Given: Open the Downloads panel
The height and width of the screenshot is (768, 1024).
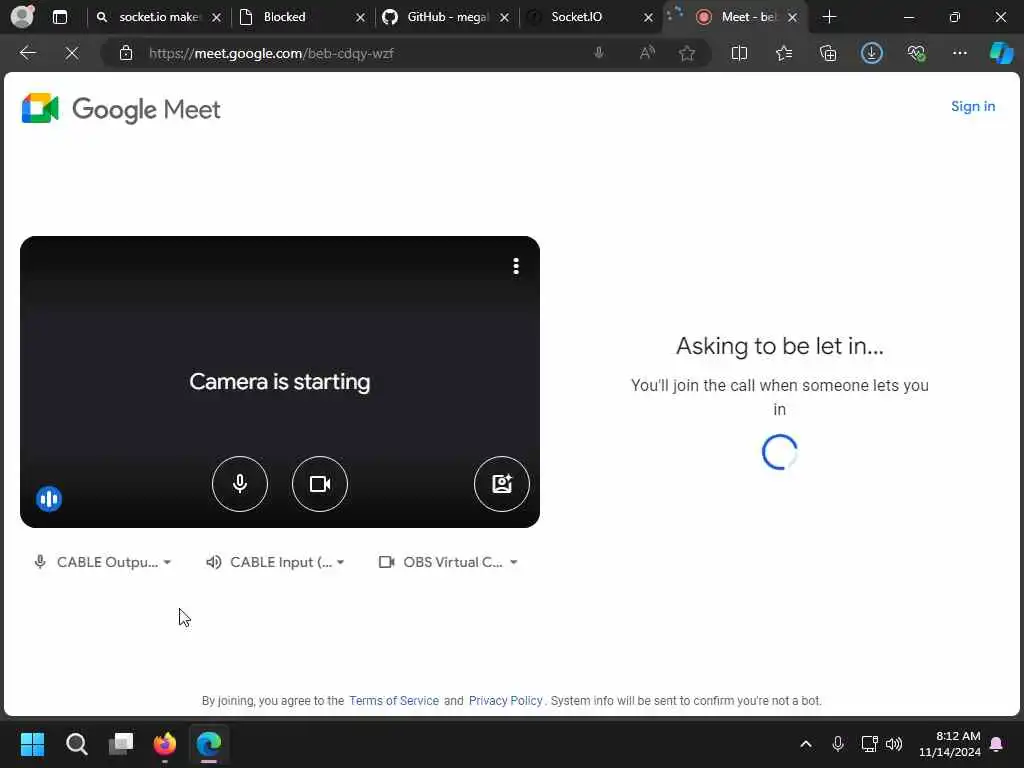Looking at the screenshot, I should pyautogui.click(x=872, y=53).
